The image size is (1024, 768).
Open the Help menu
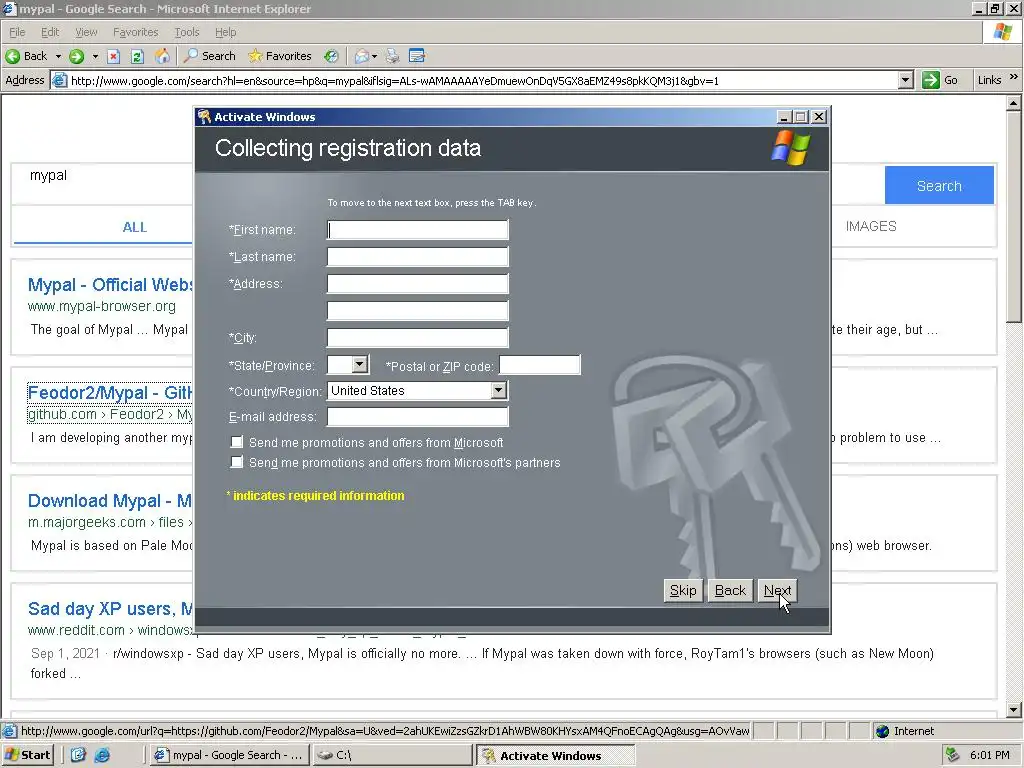pyautogui.click(x=225, y=32)
